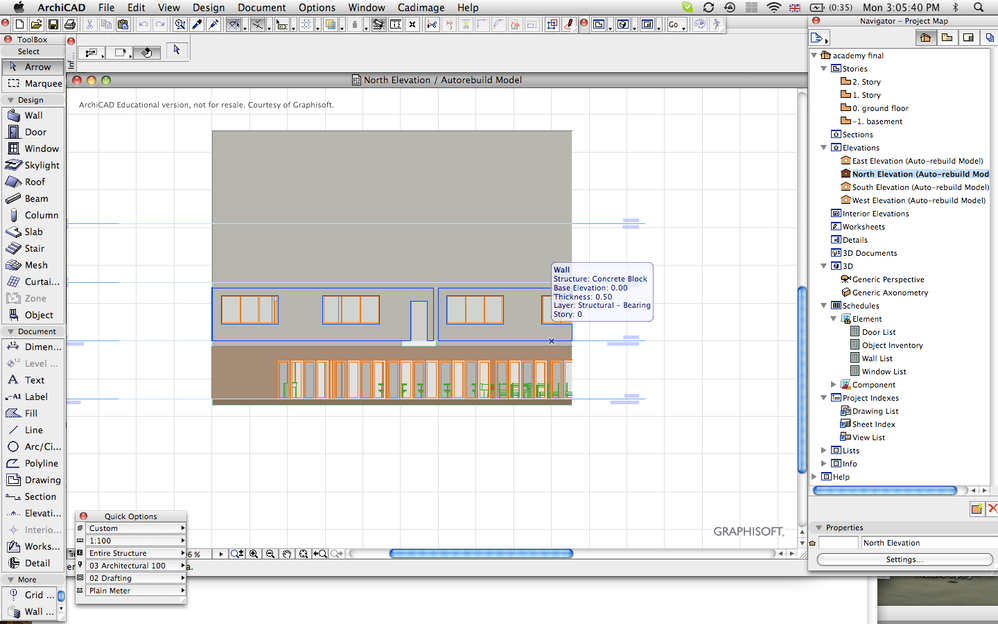Click the Print icon in toolbar
This screenshot has height=624, width=998.
(x=69, y=24)
